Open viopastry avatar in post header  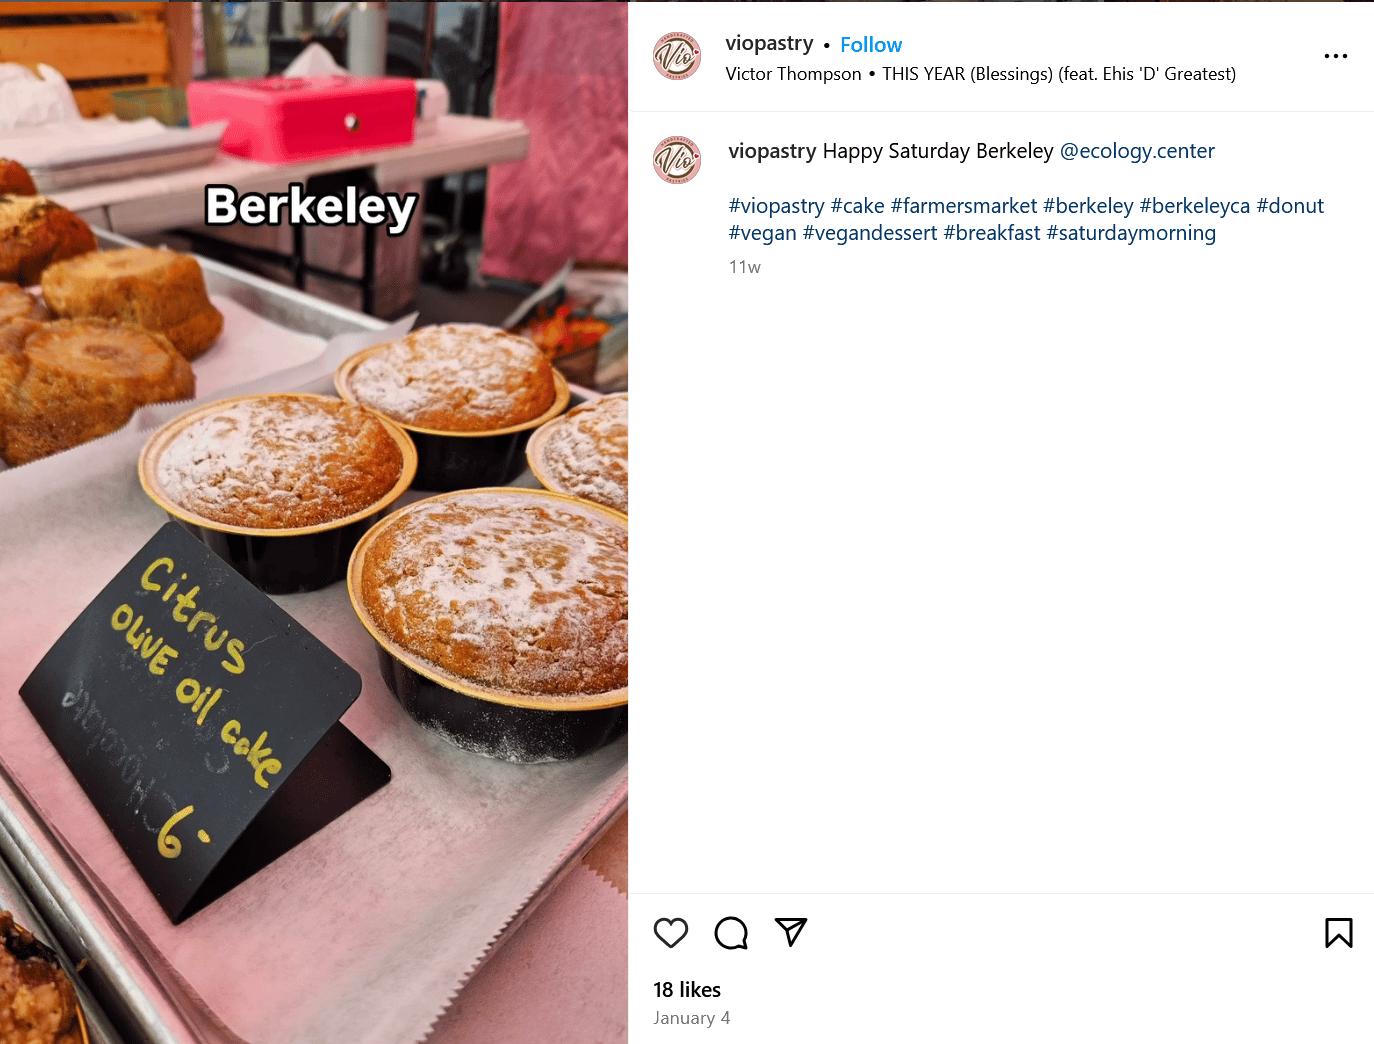tap(677, 56)
